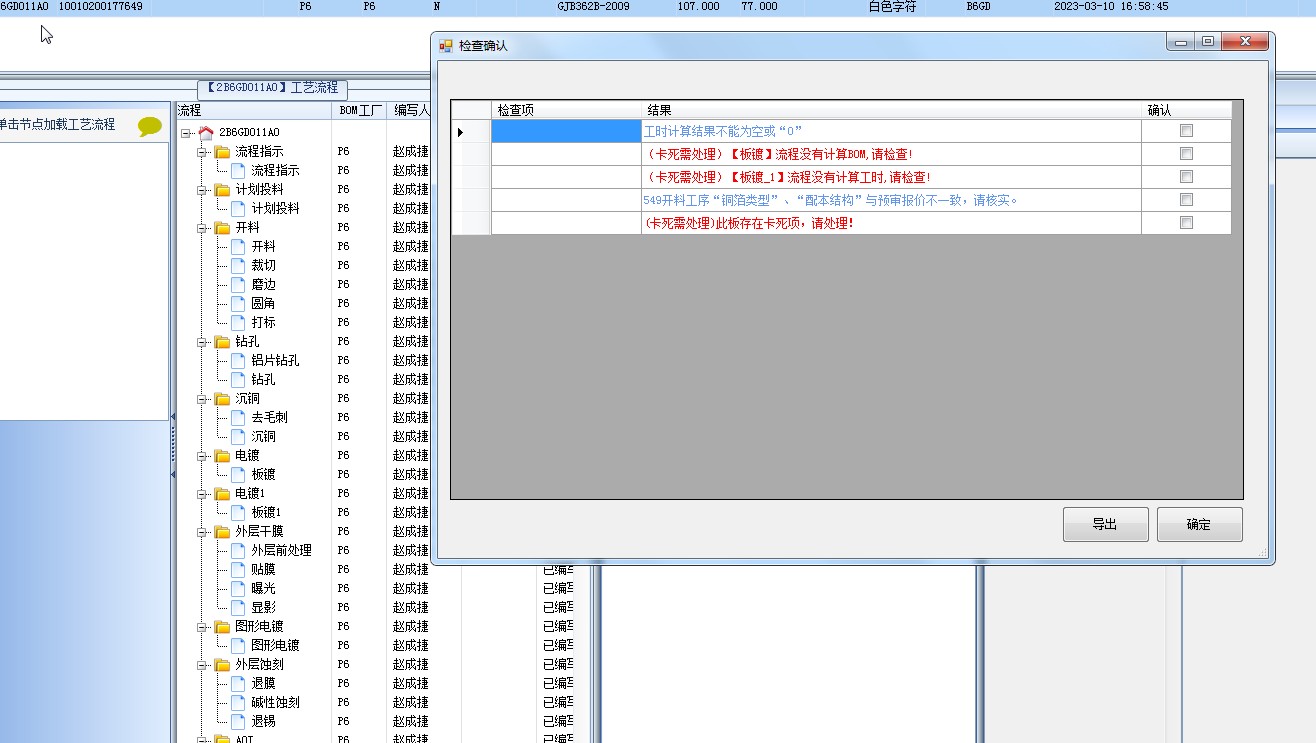Viewport: 1316px width, 743px height.
Task: Select the 显影 tree node label
Action: click(263, 607)
